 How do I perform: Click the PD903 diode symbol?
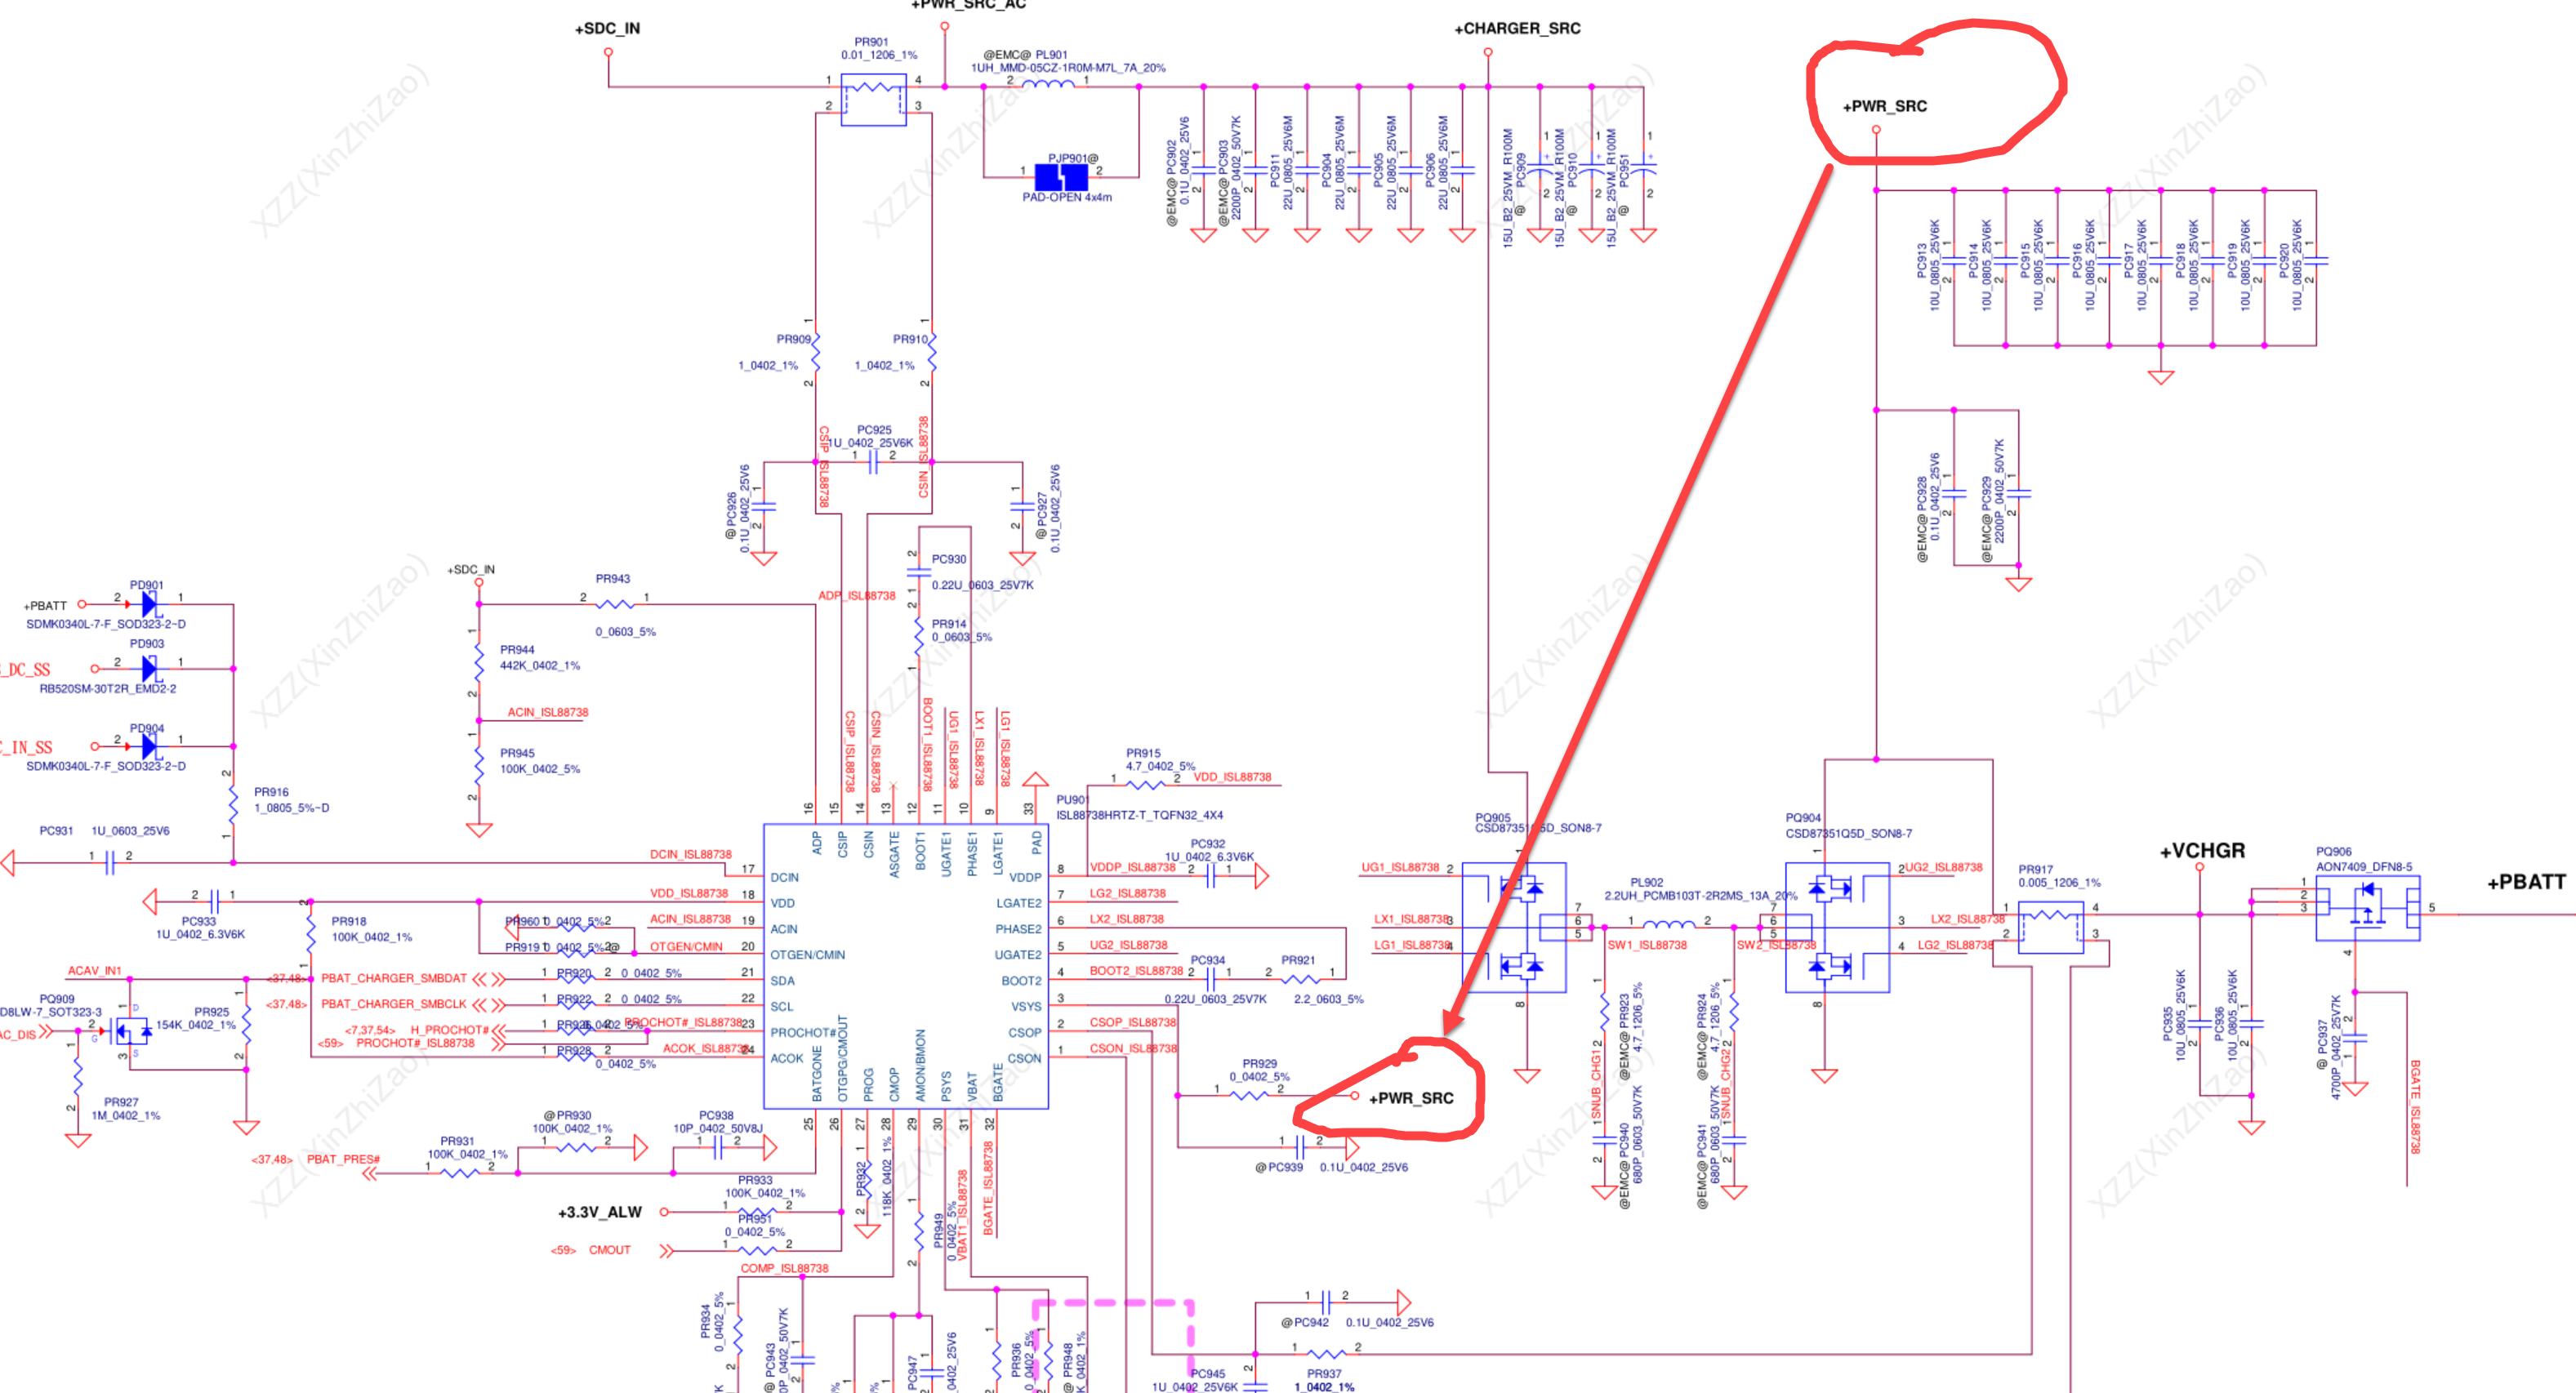pos(149,667)
